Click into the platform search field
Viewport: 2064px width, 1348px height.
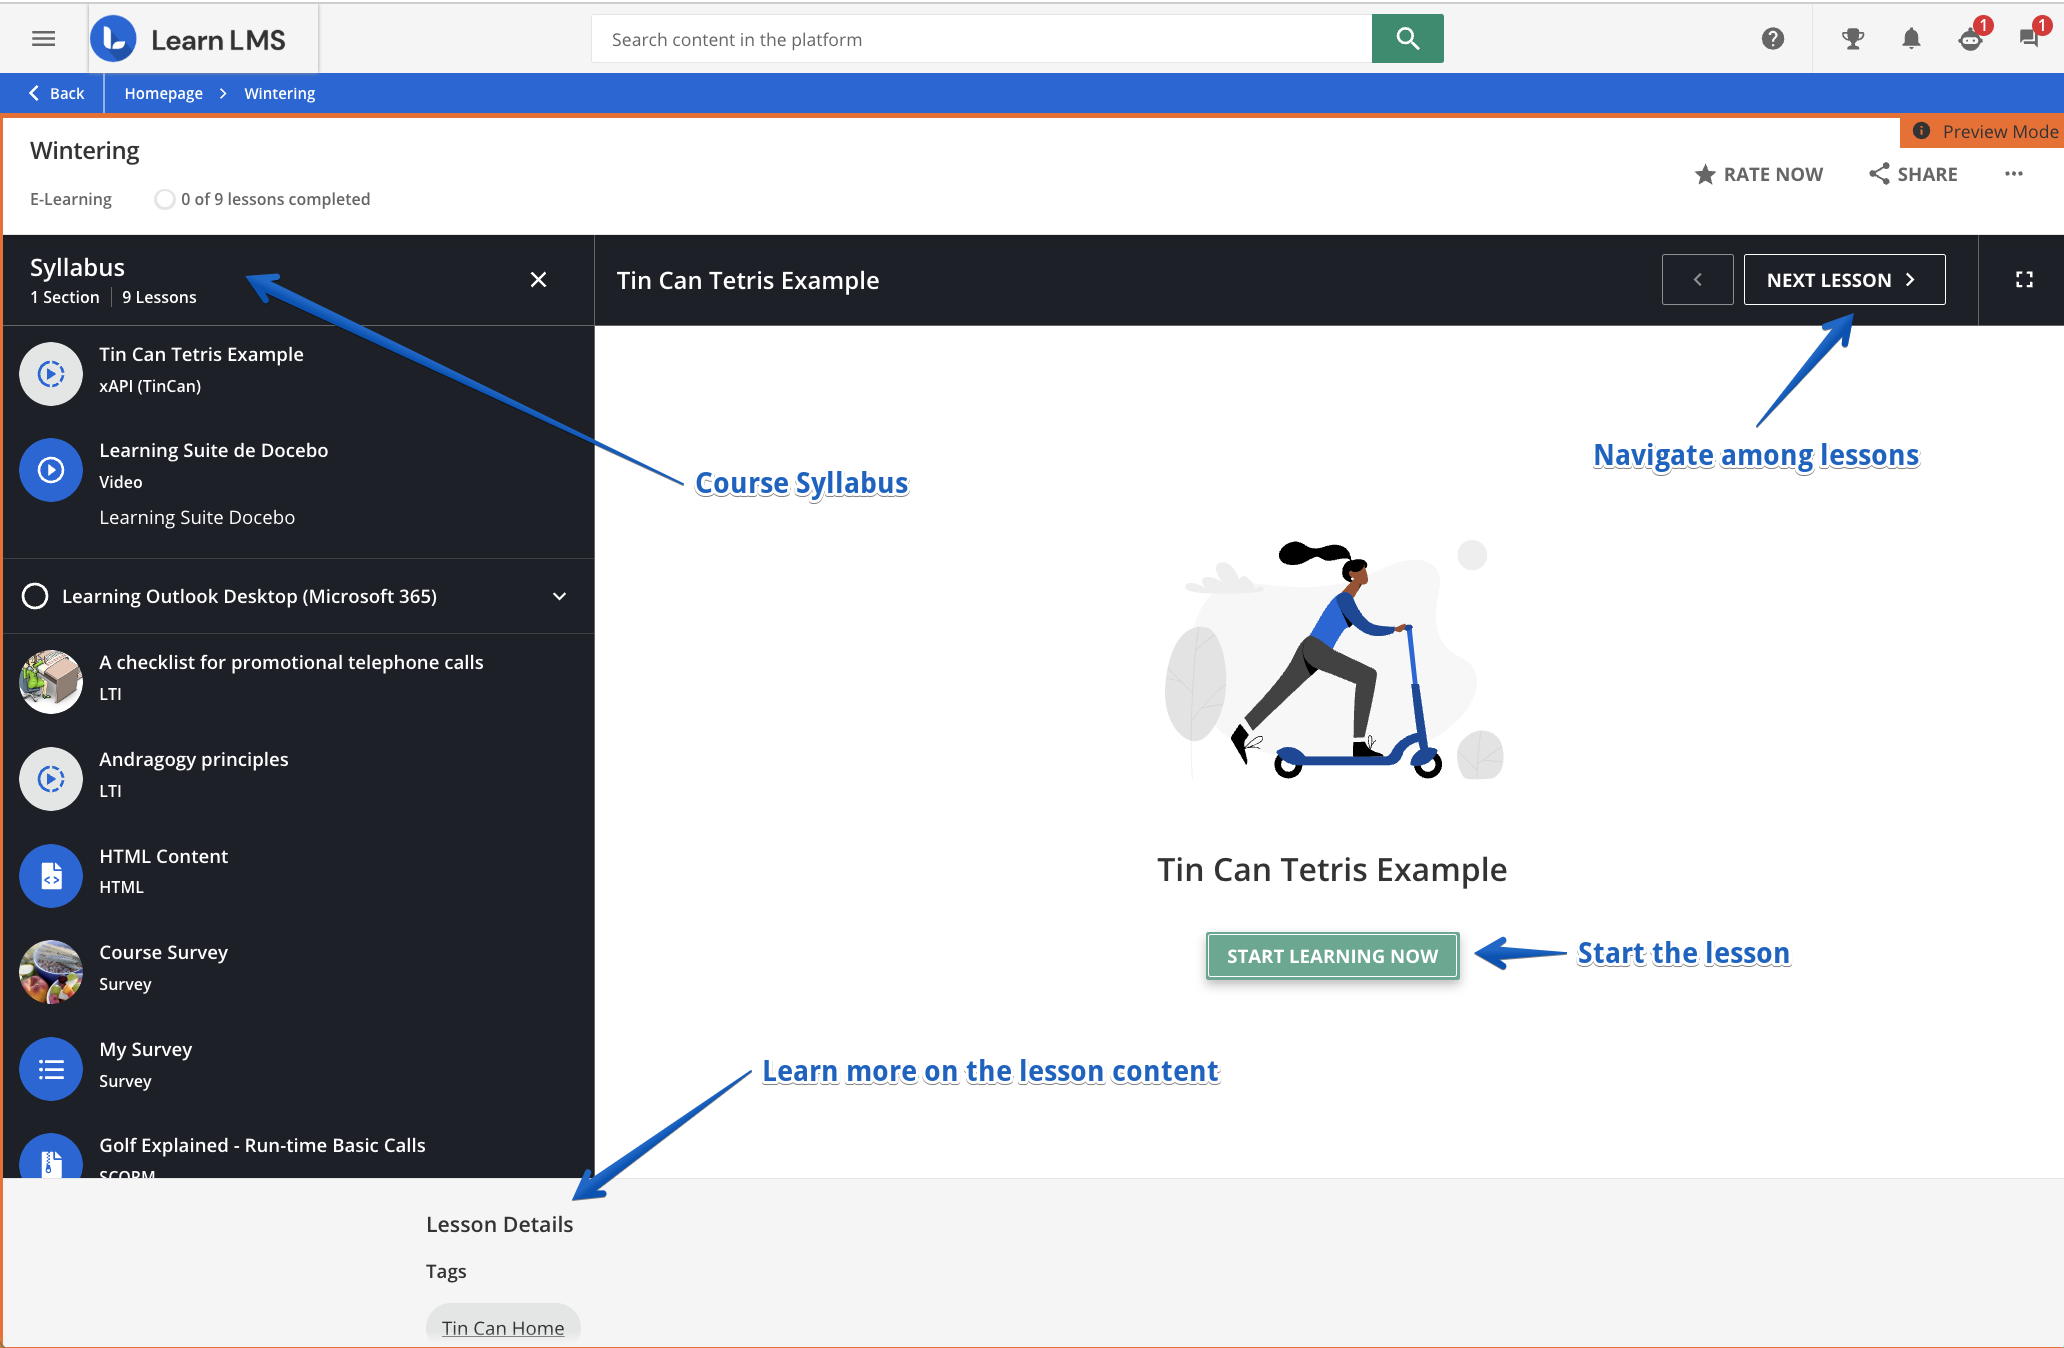click(x=980, y=39)
